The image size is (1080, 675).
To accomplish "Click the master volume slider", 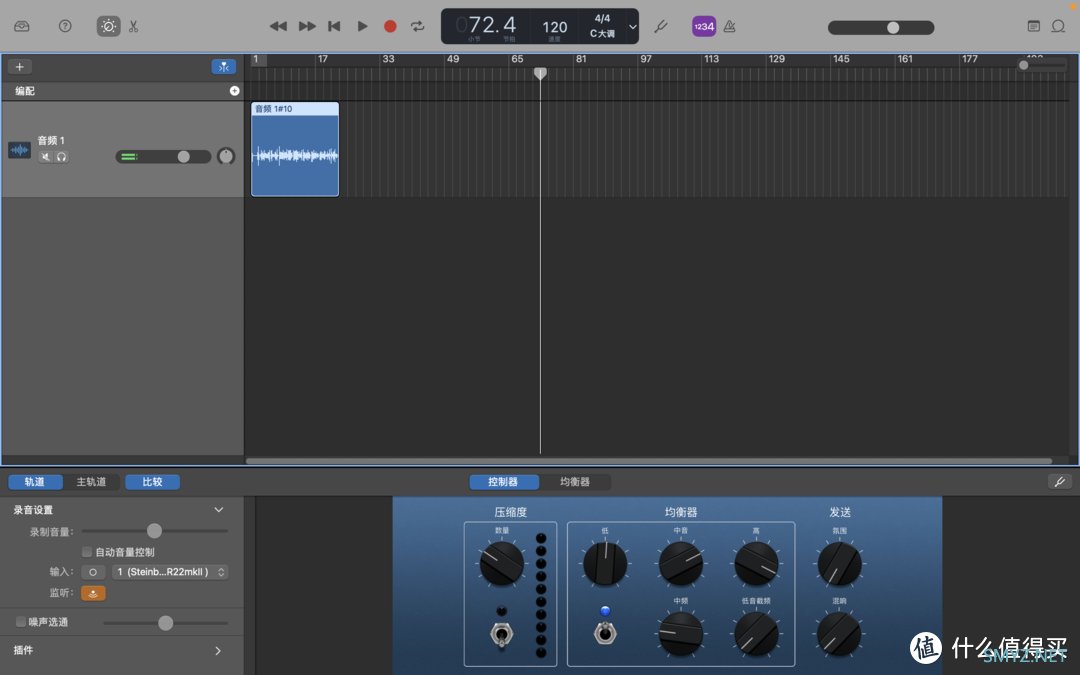I will [x=881, y=28].
